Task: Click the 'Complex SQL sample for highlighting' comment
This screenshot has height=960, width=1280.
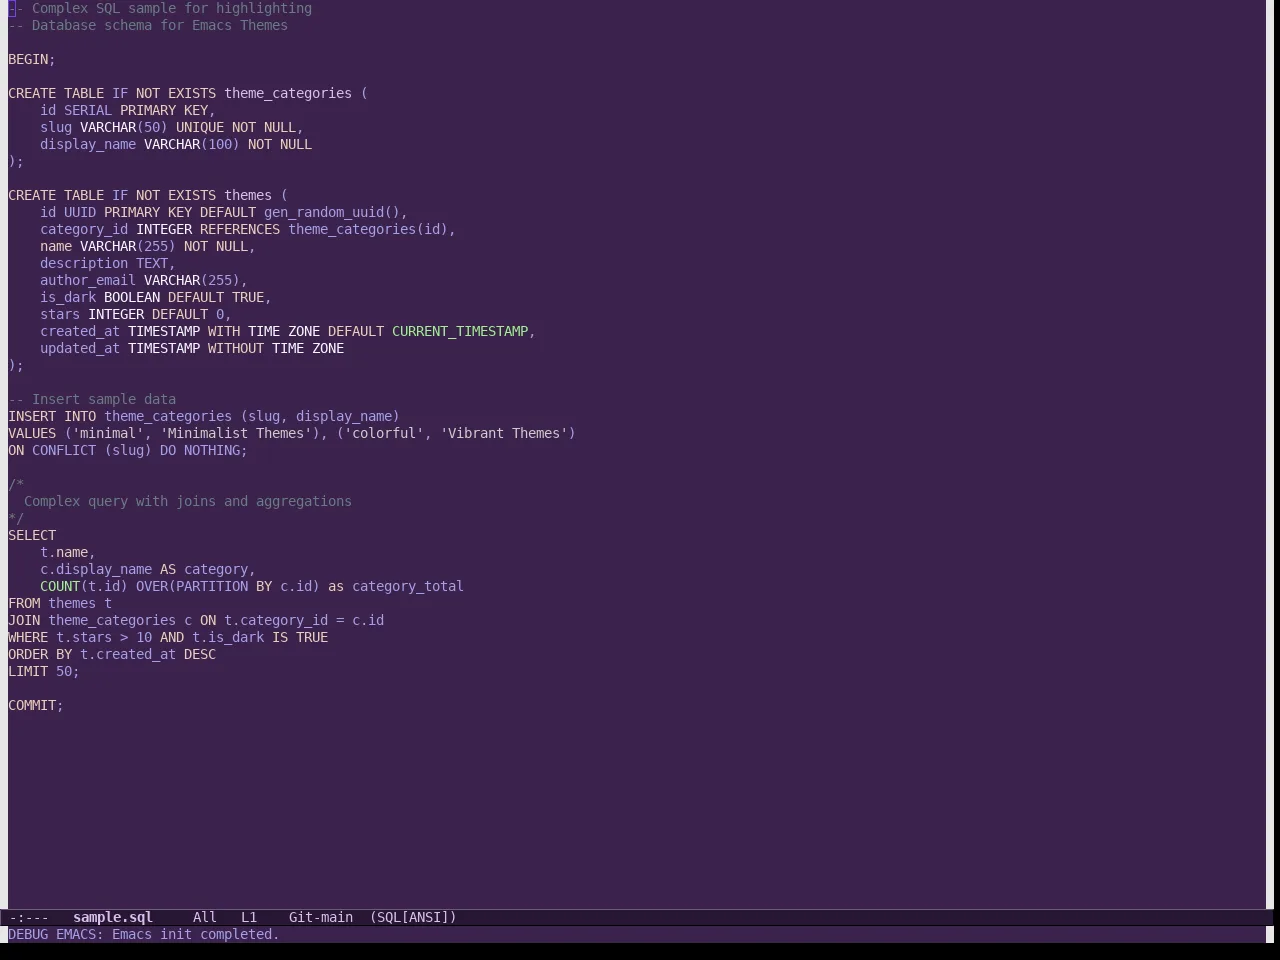Action: [x=172, y=8]
